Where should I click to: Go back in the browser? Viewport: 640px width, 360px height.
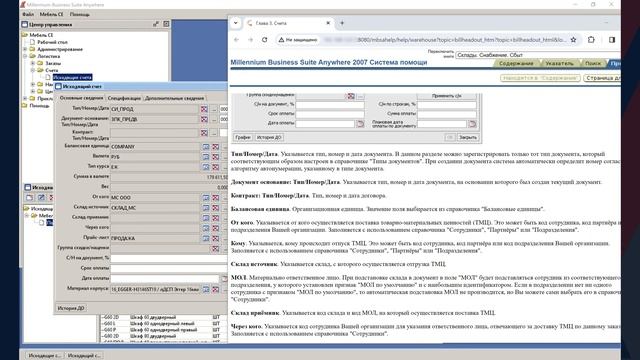[236, 40]
